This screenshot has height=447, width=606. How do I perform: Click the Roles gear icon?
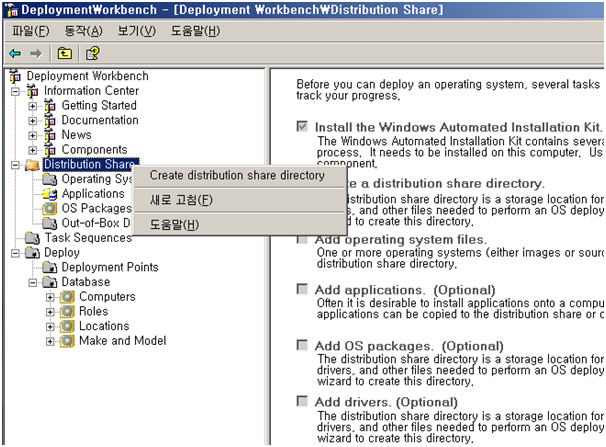(x=67, y=311)
